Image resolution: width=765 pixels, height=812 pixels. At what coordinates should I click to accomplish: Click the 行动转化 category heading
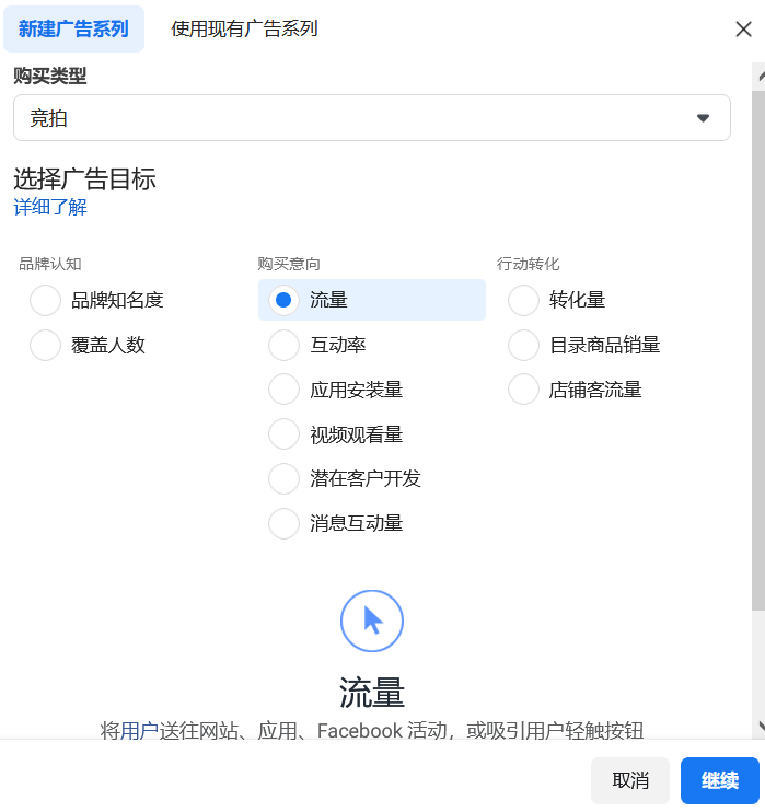[528, 264]
